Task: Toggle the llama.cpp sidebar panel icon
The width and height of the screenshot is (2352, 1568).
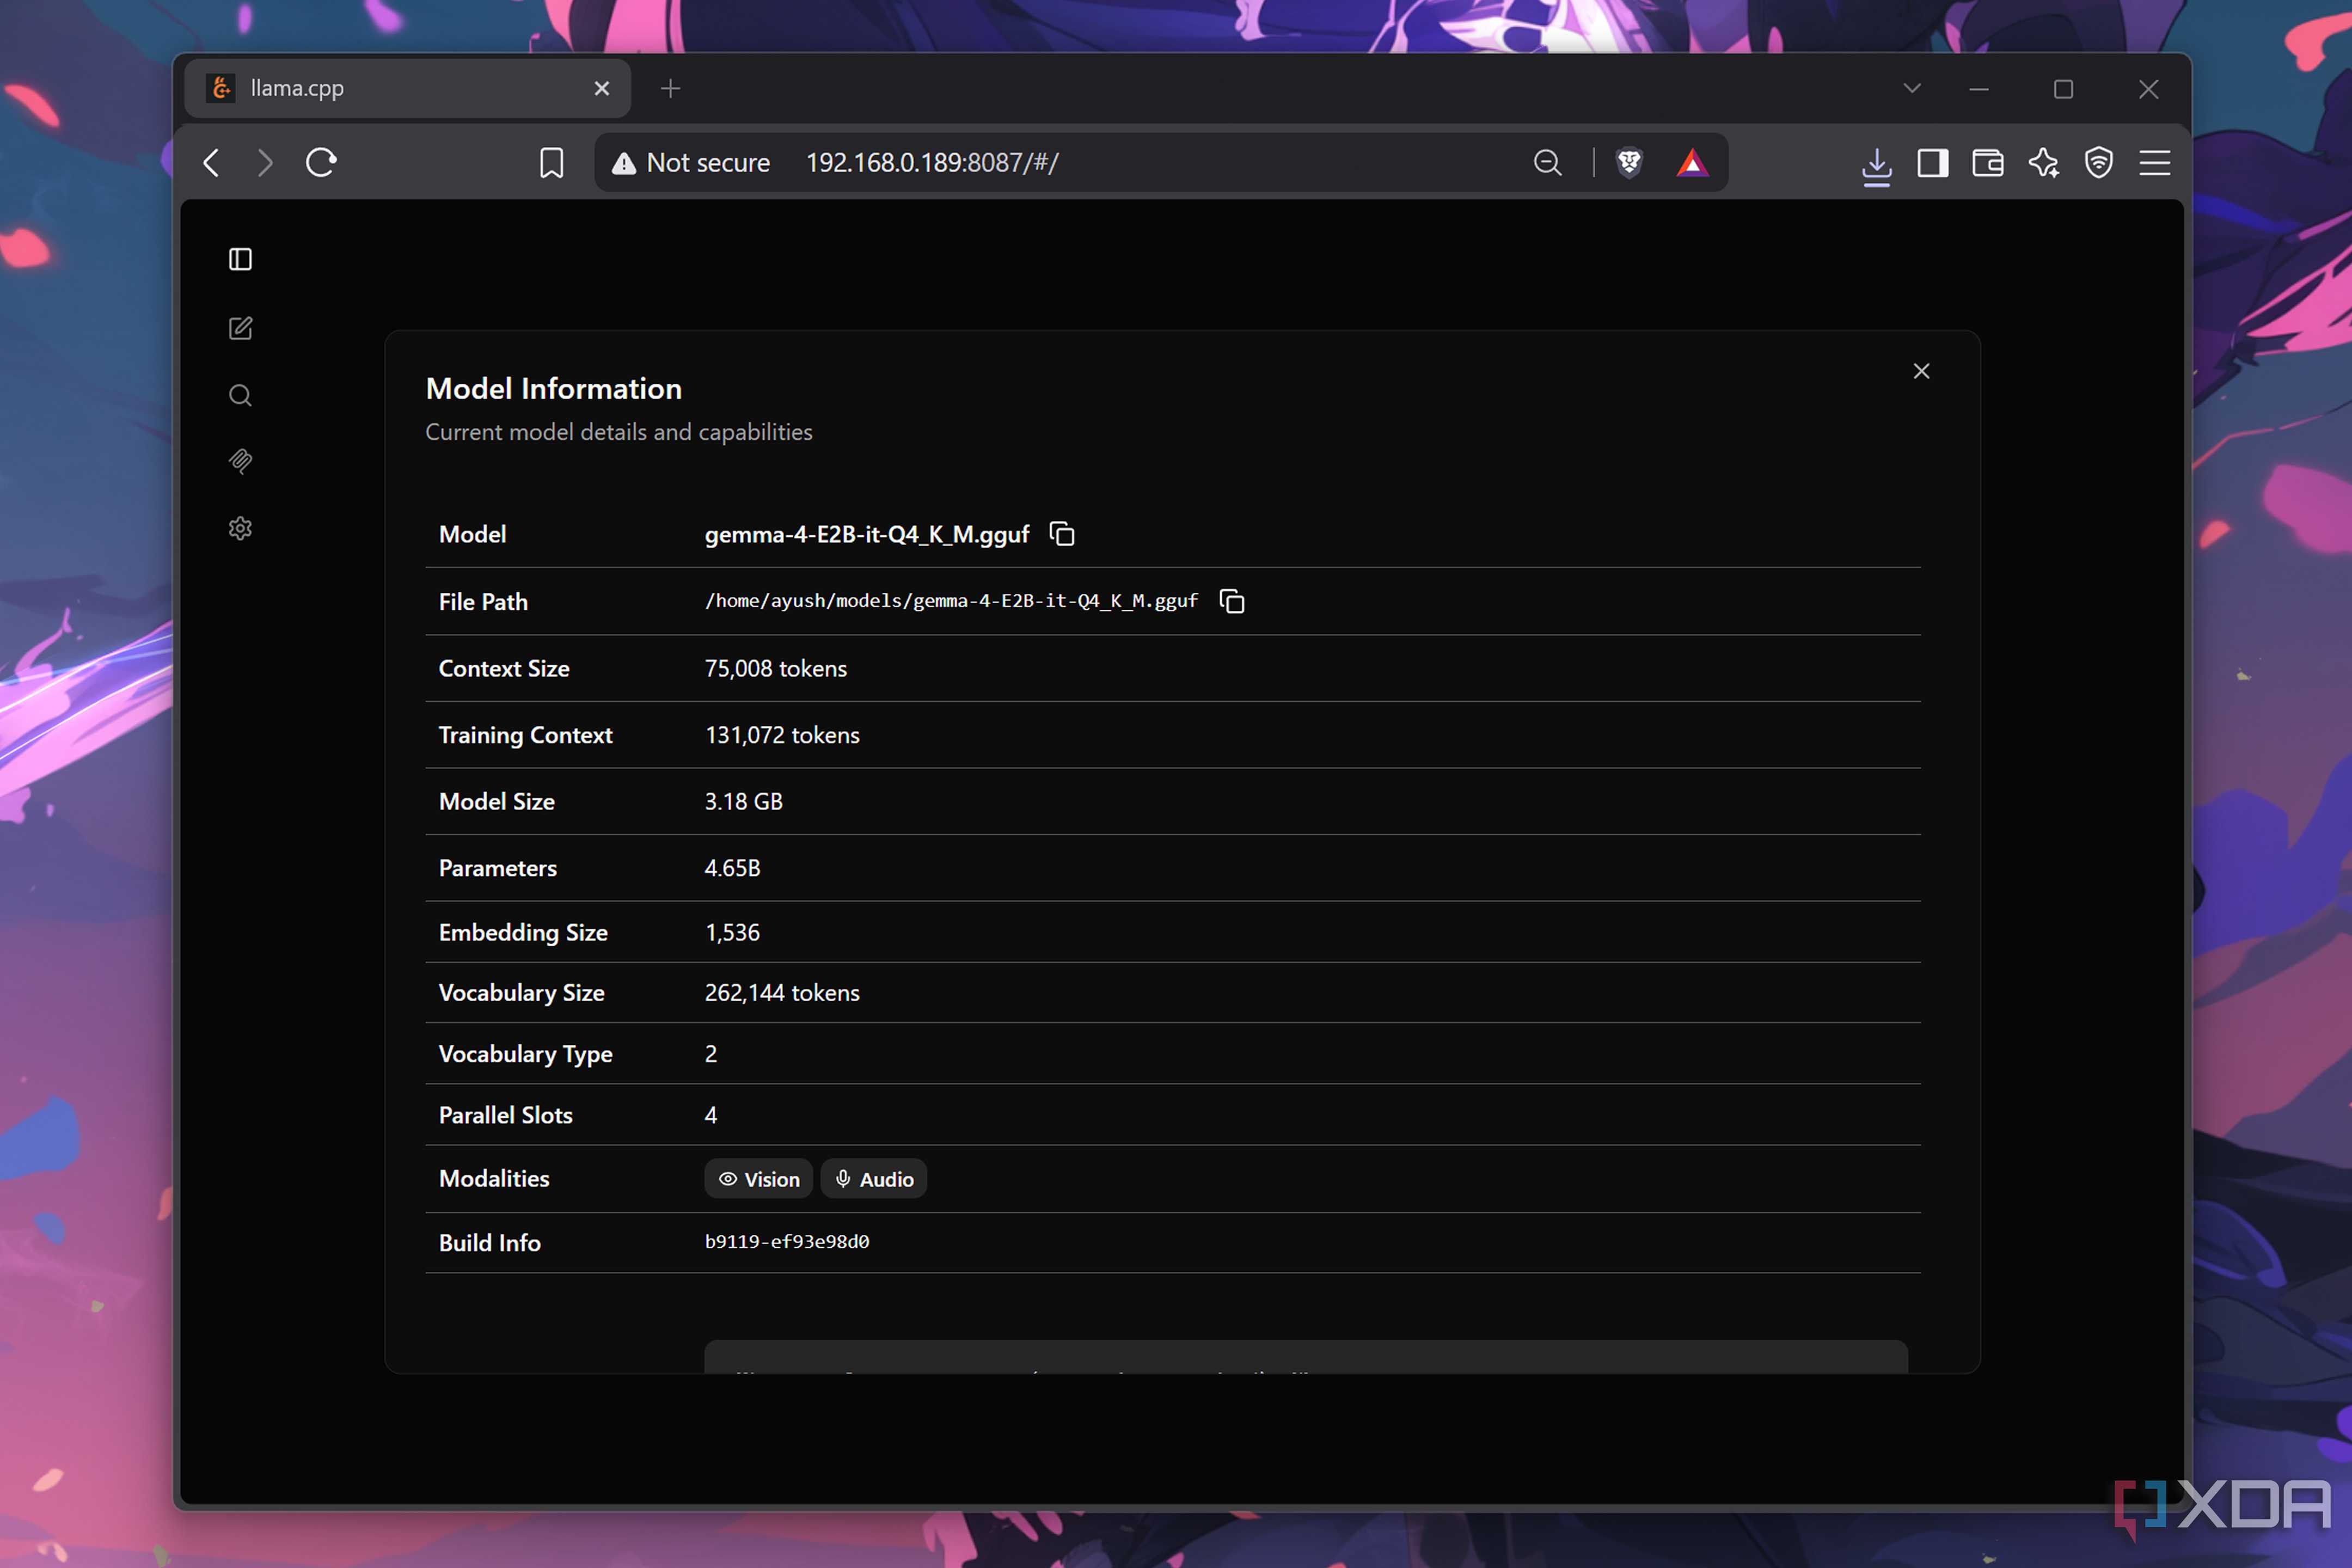Action: (240, 260)
